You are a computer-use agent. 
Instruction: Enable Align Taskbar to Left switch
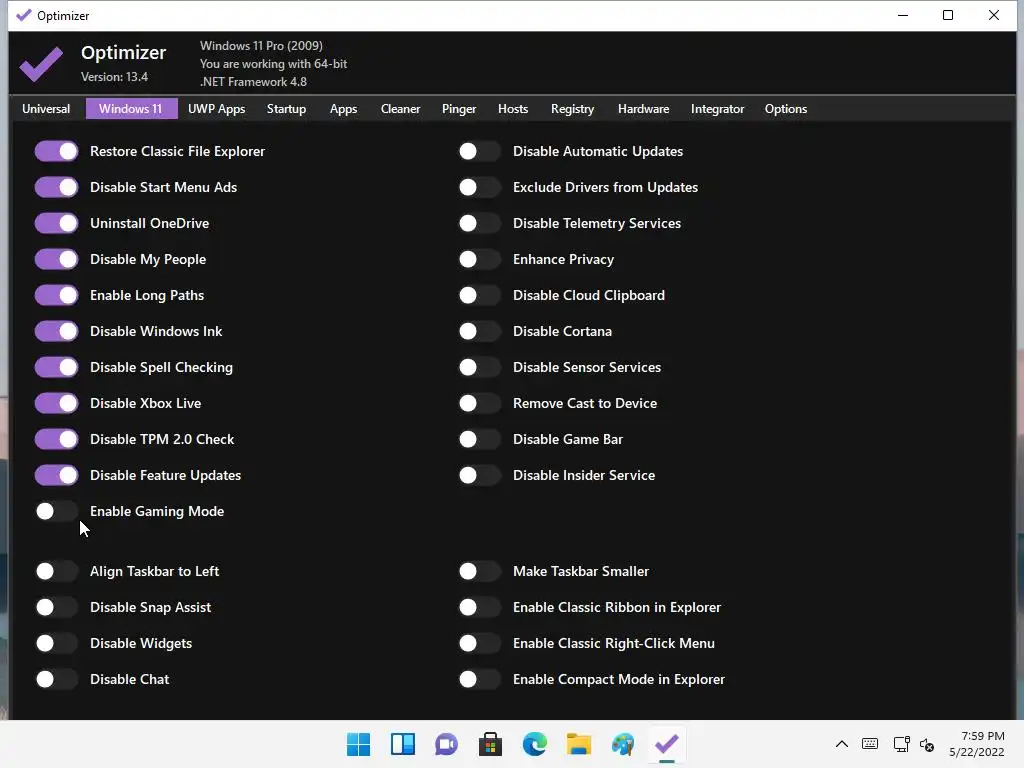coord(57,571)
